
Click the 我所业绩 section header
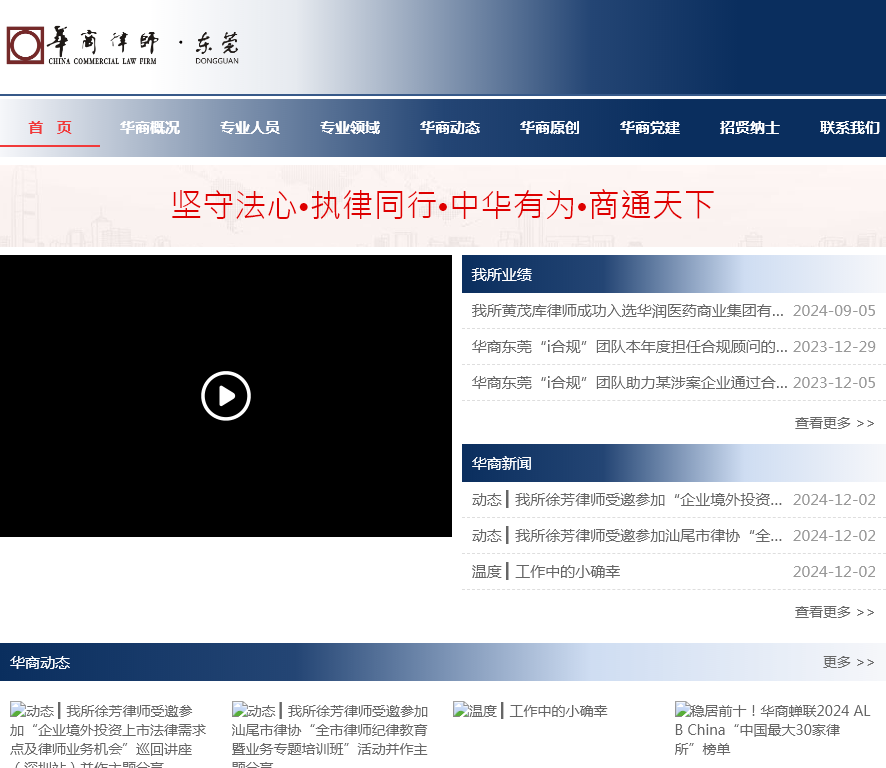pyautogui.click(x=502, y=275)
